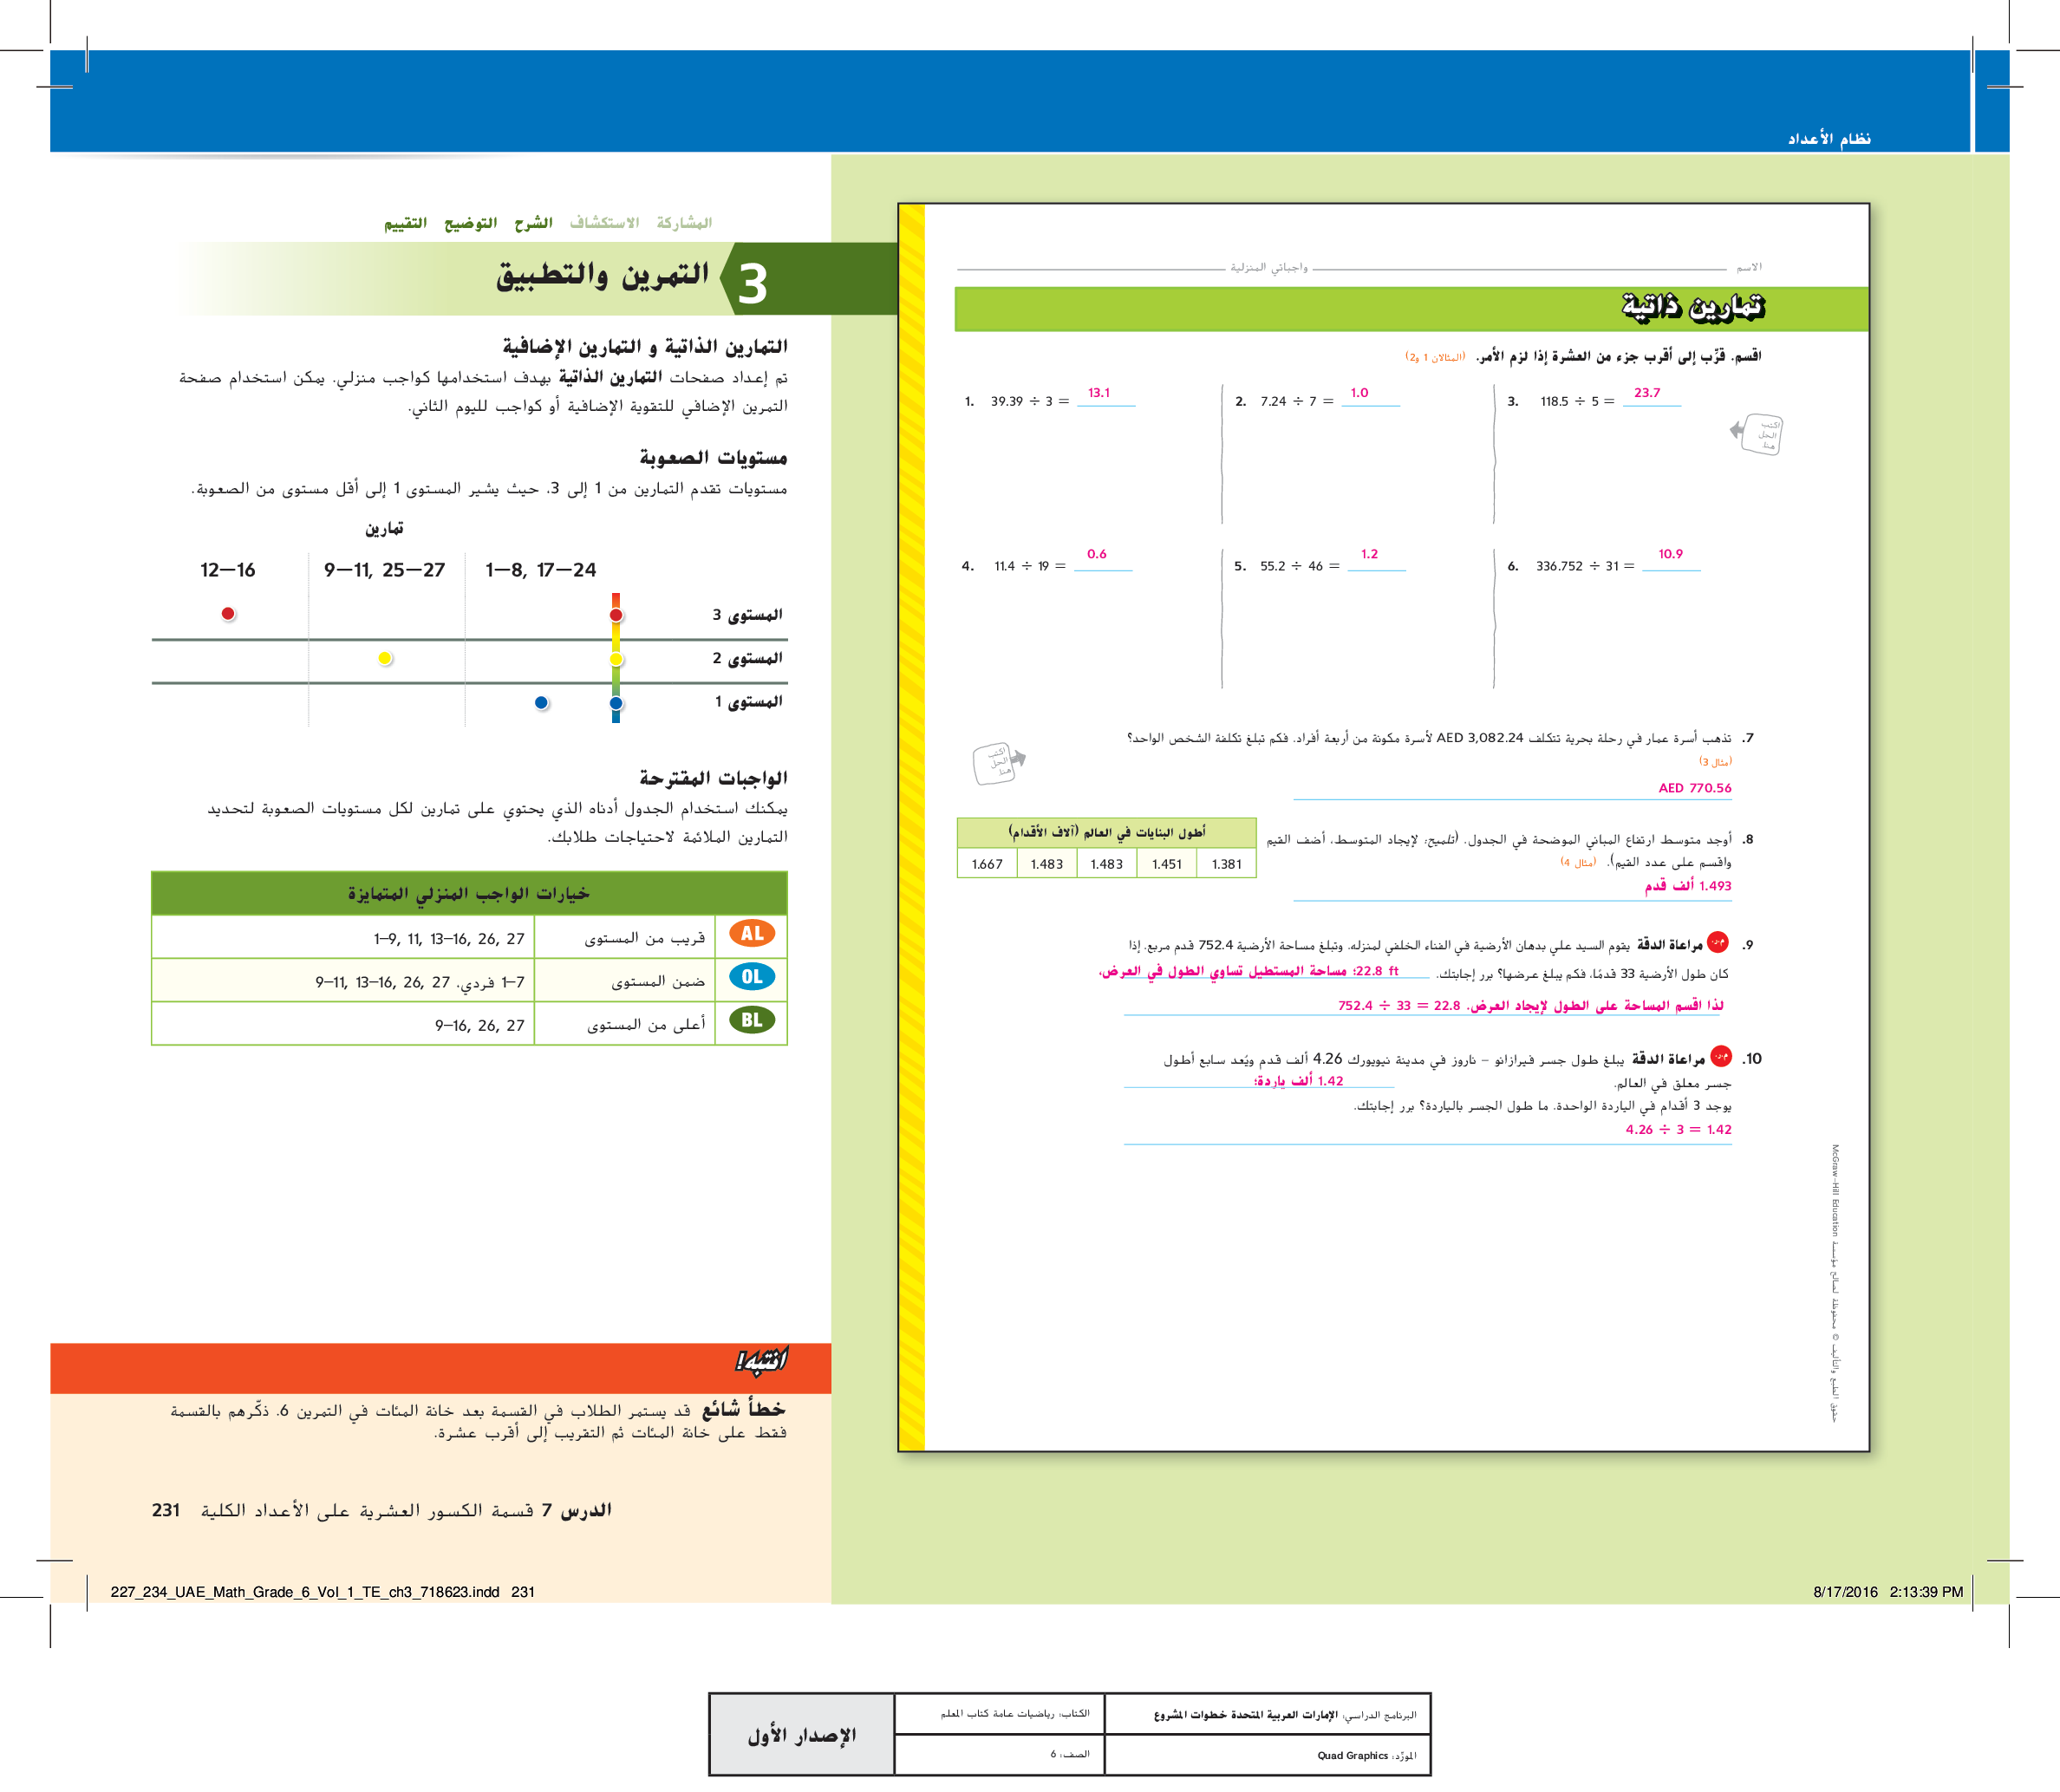
Task: Open the التقييم tab
Action: tap(405, 223)
